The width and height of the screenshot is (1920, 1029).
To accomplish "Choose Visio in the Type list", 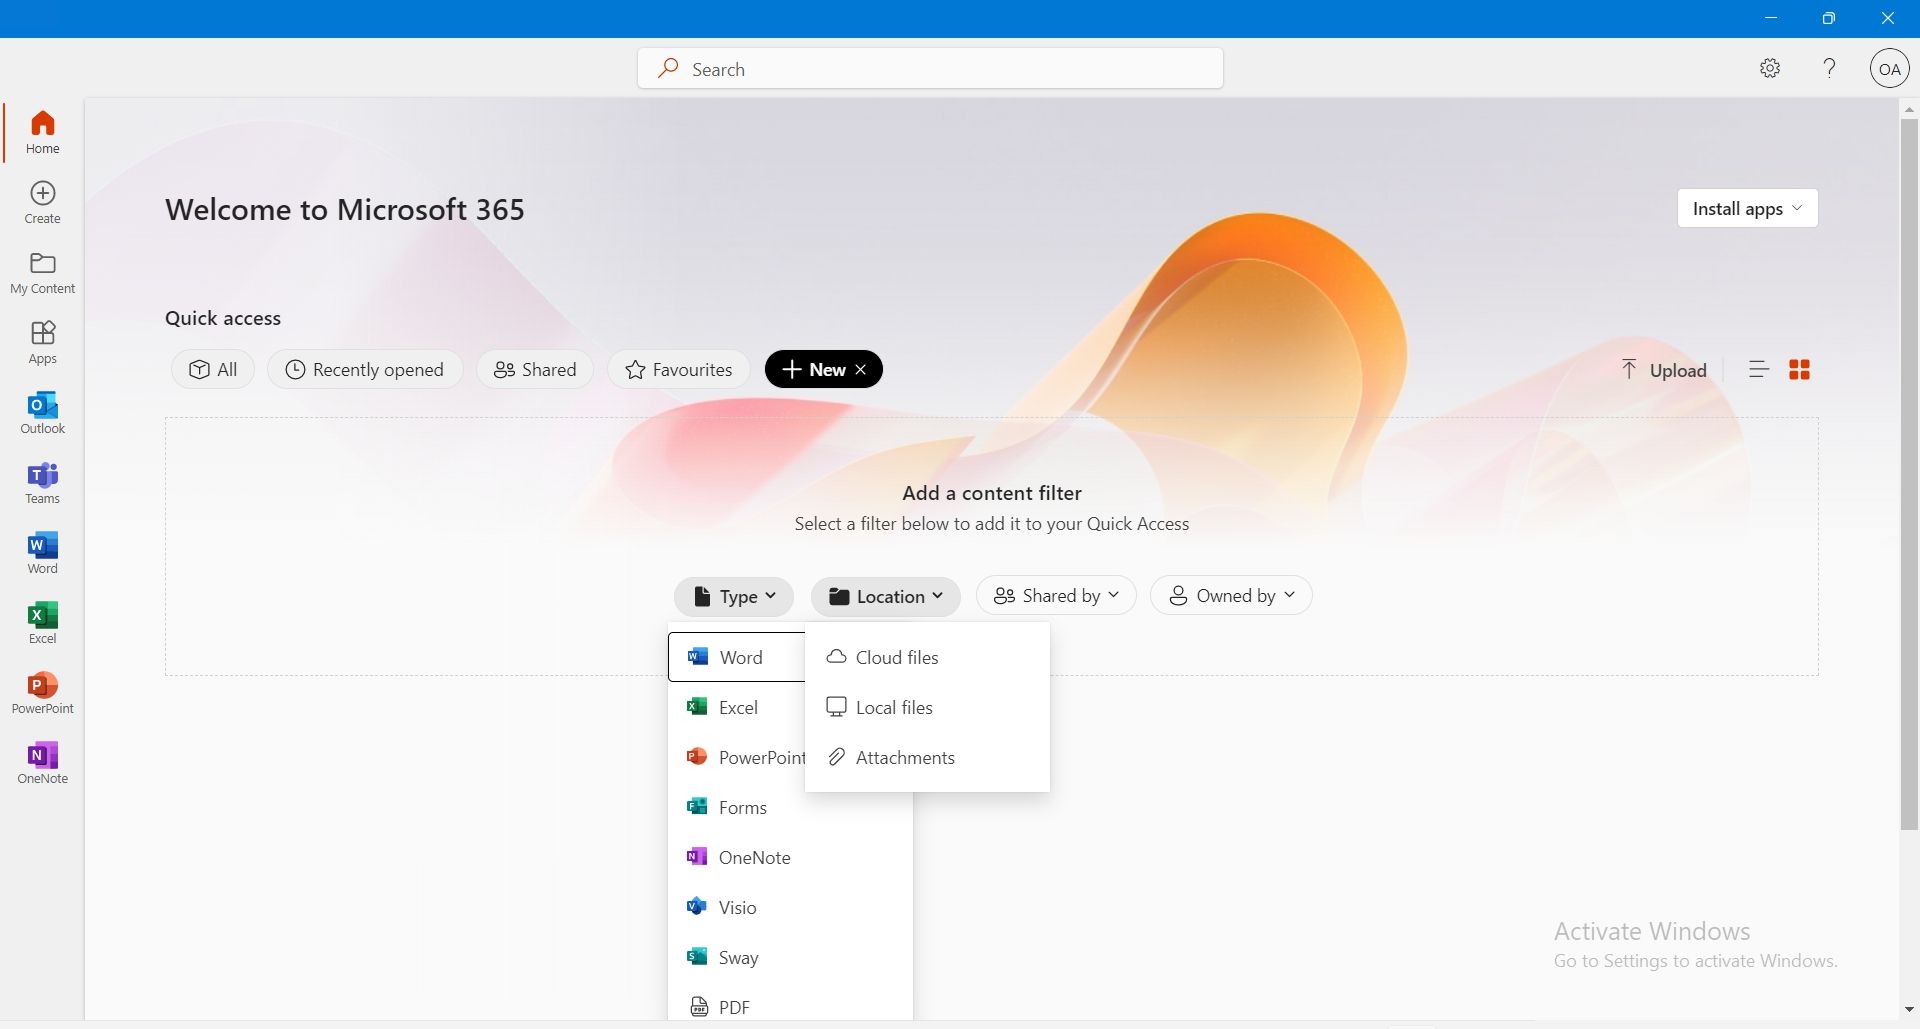I will point(790,907).
